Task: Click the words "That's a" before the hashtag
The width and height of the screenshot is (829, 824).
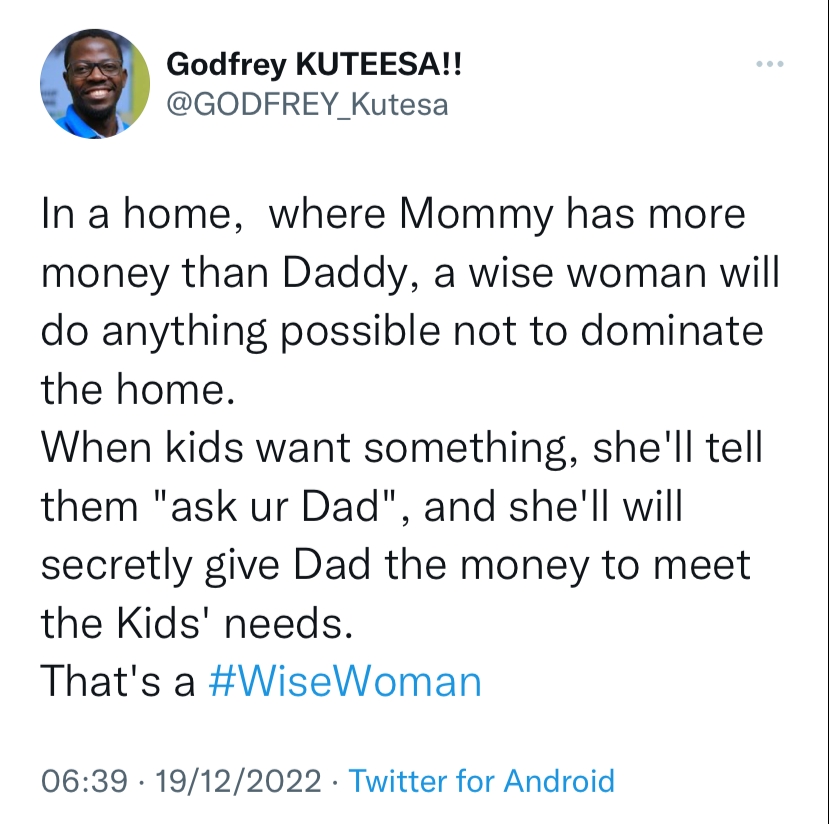Action: click(x=118, y=681)
